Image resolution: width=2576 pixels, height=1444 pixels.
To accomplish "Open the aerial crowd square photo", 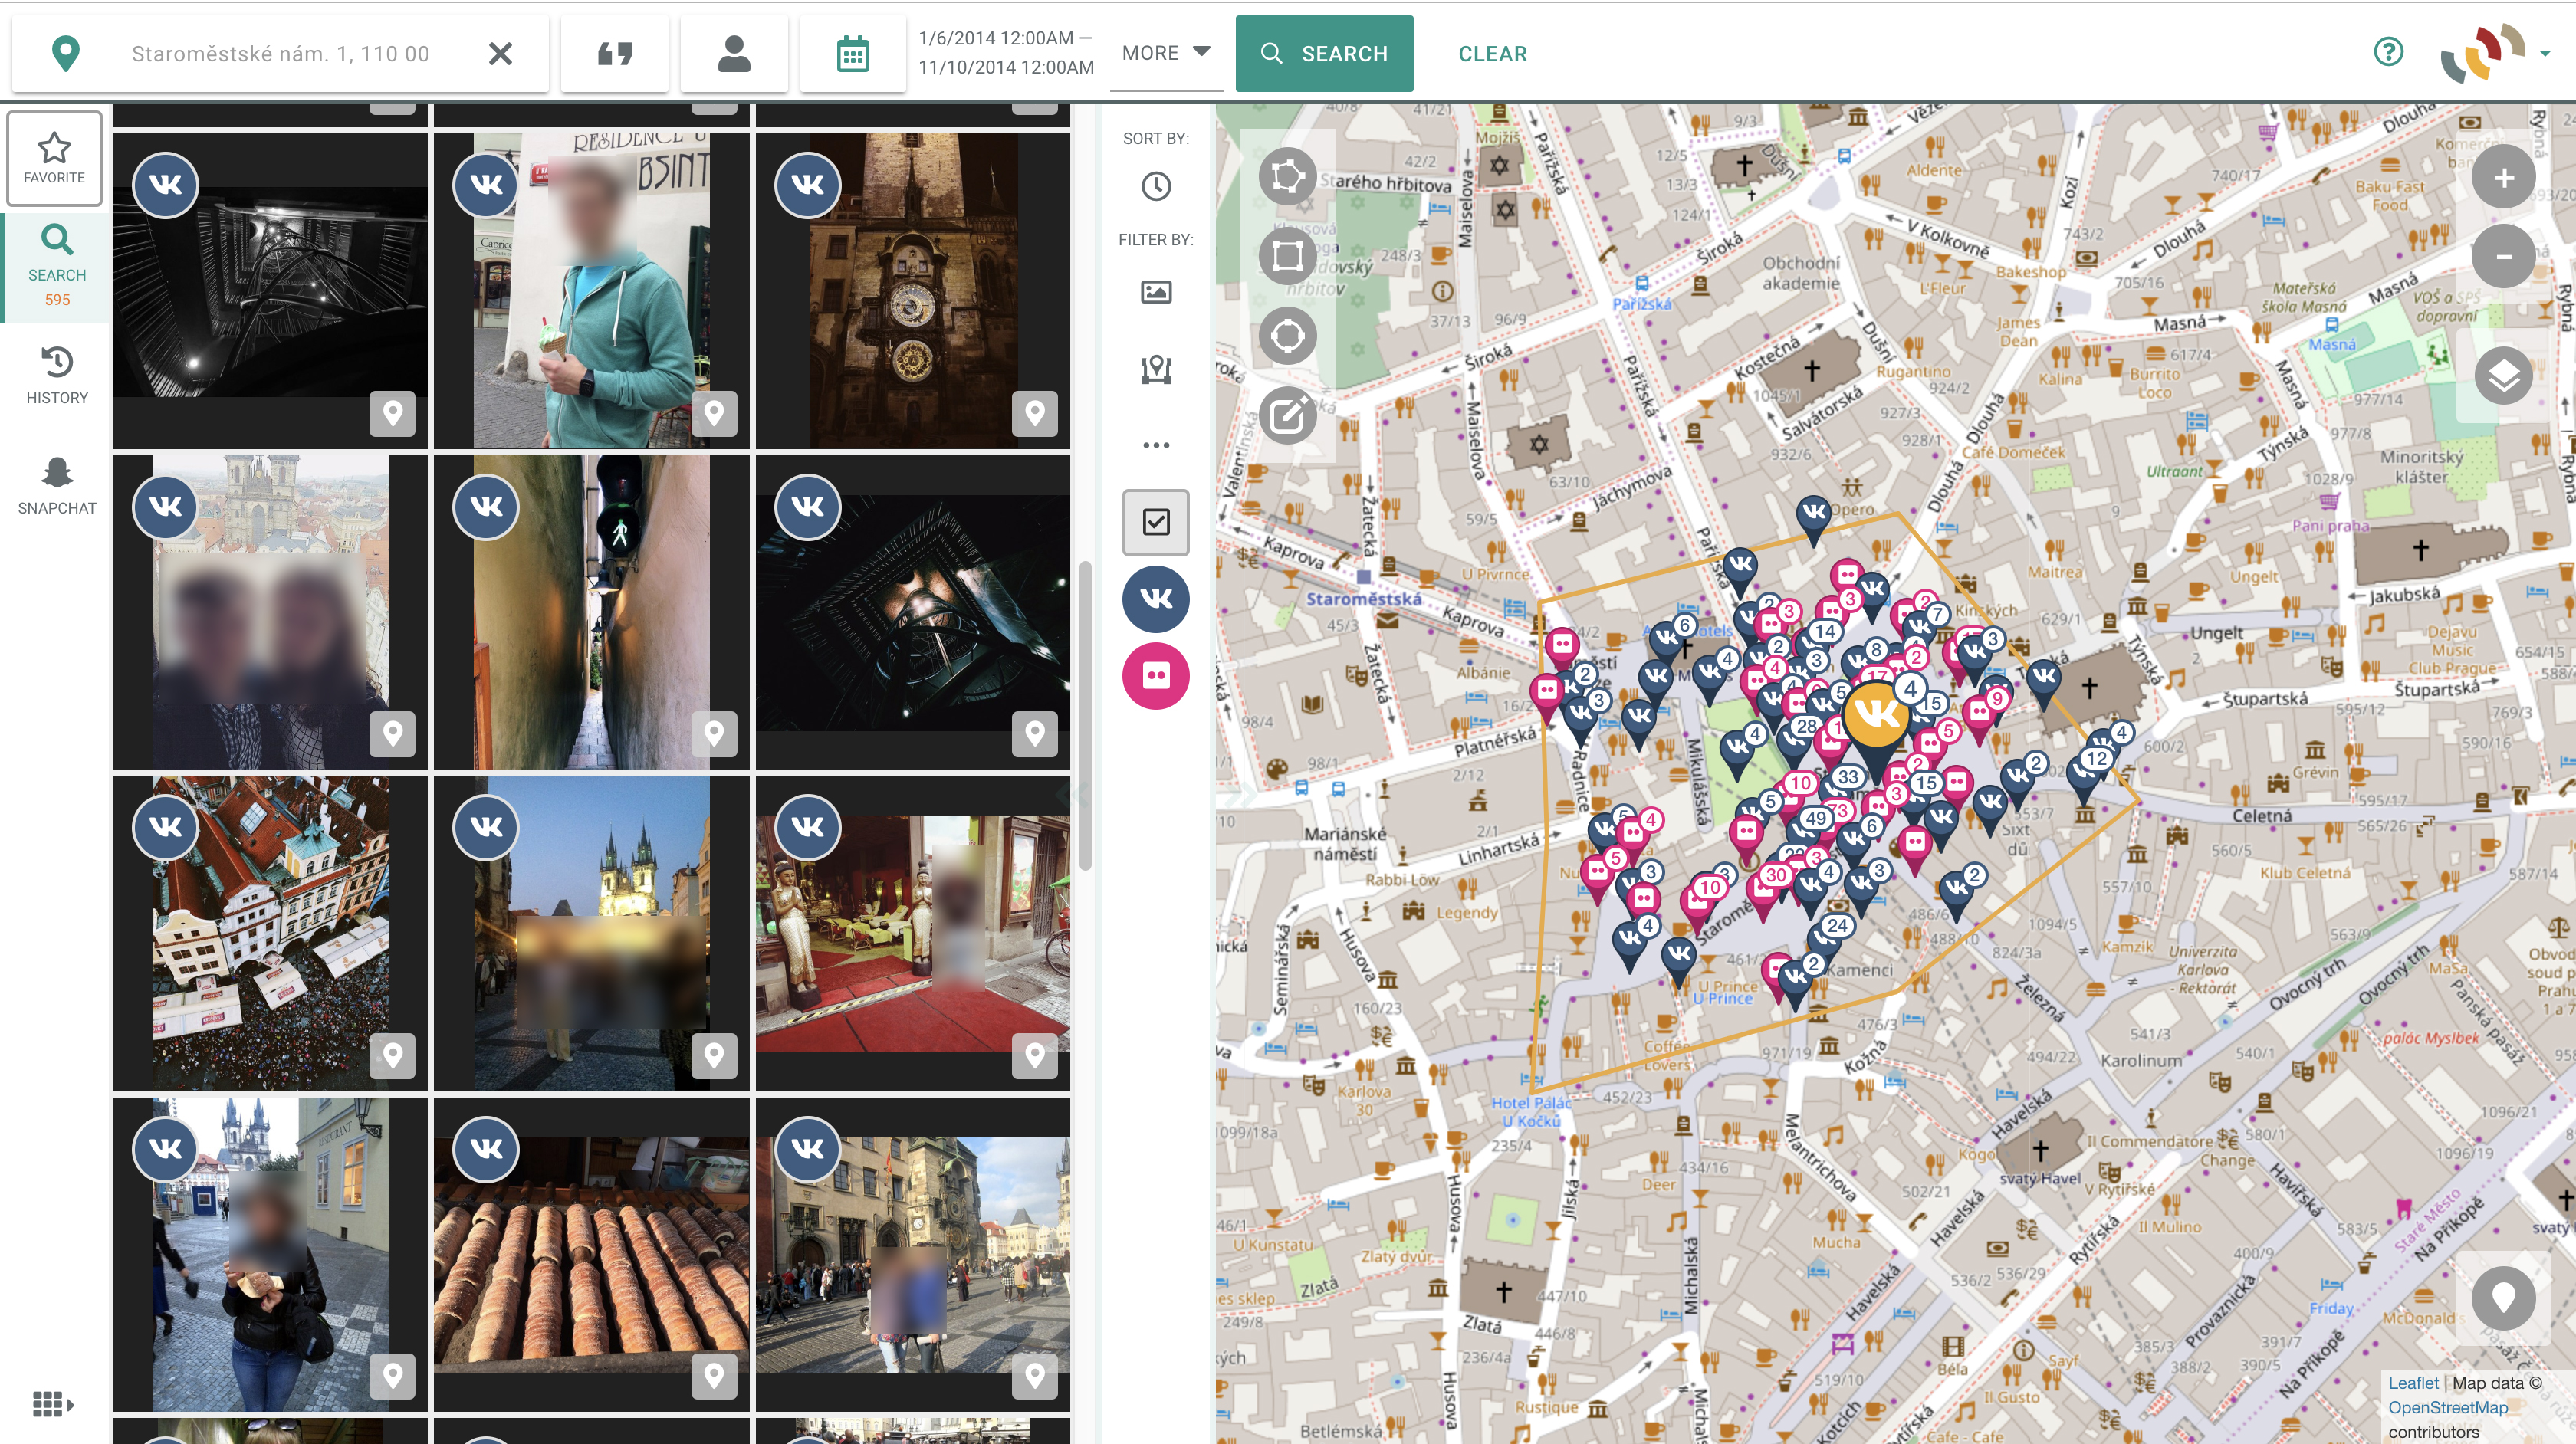I will point(270,933).
